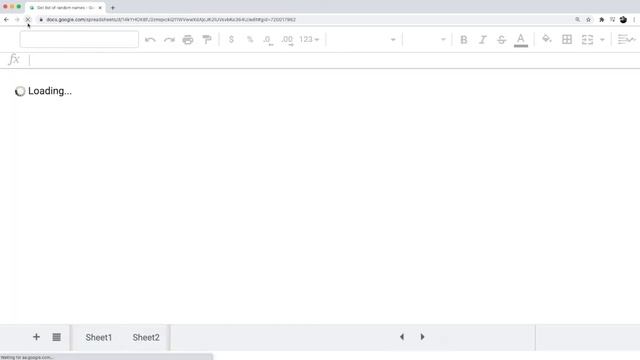Click the Print icon
The width and height of the screenshot is (640, 360).
(188, 40)
